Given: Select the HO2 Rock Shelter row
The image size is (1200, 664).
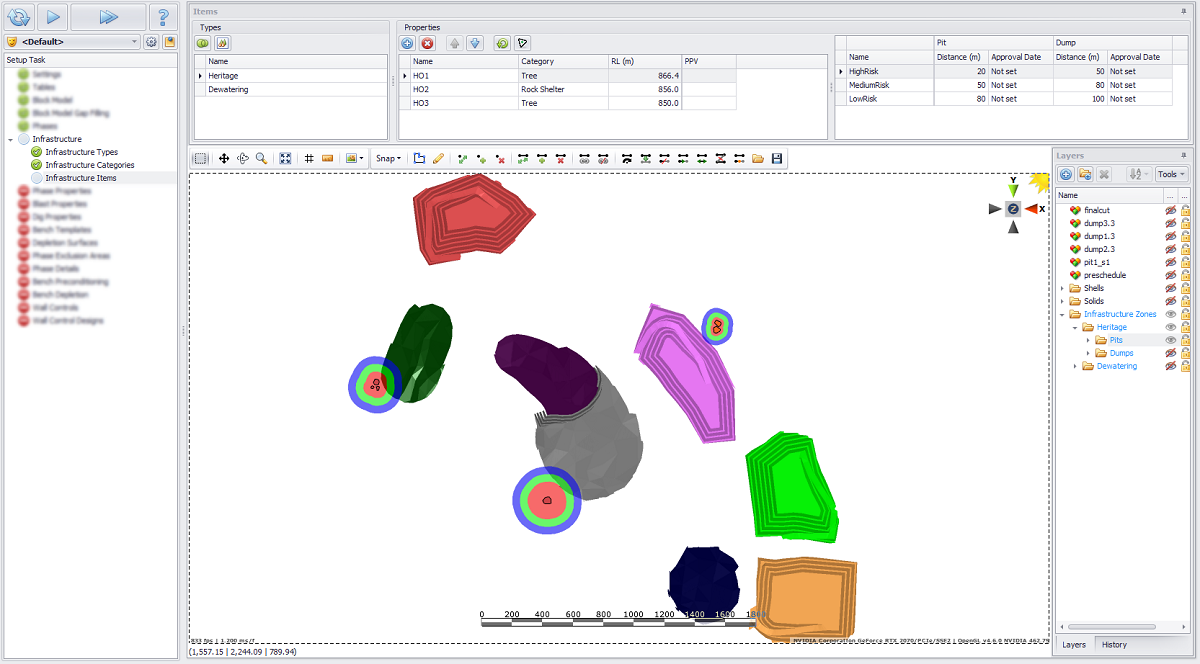Looking at the screenshot, I should point(567,89).
